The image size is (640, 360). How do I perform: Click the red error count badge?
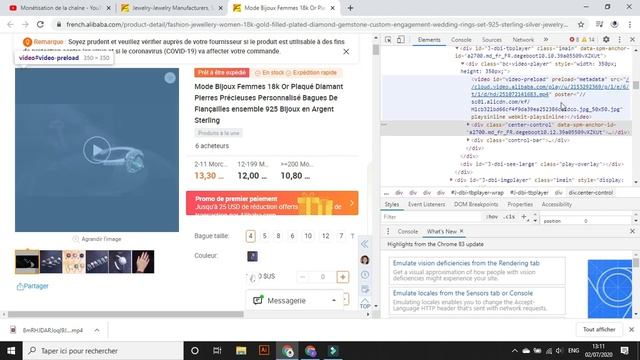pos(574,40)
